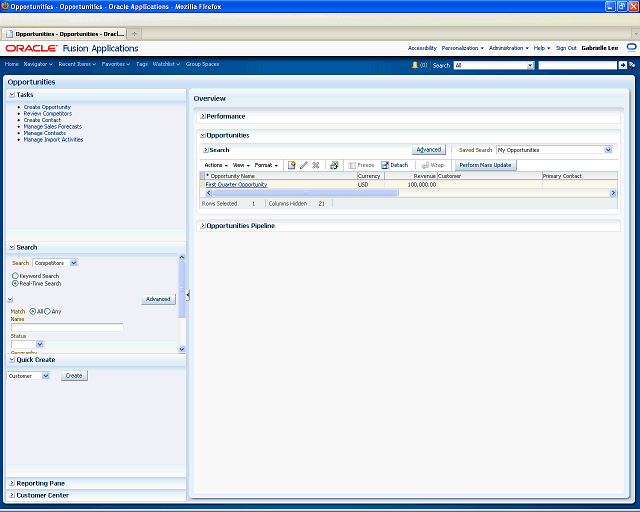Open the global Search category All dropdown
This screenshot has height=512, width=640.
pyautogui.click(x=530, y=65)
